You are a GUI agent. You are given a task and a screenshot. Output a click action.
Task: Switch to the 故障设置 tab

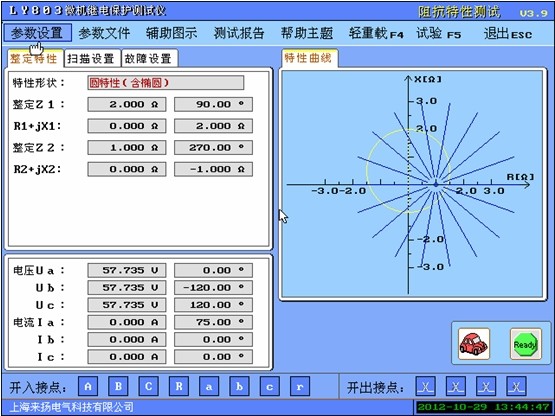[149, 59]
